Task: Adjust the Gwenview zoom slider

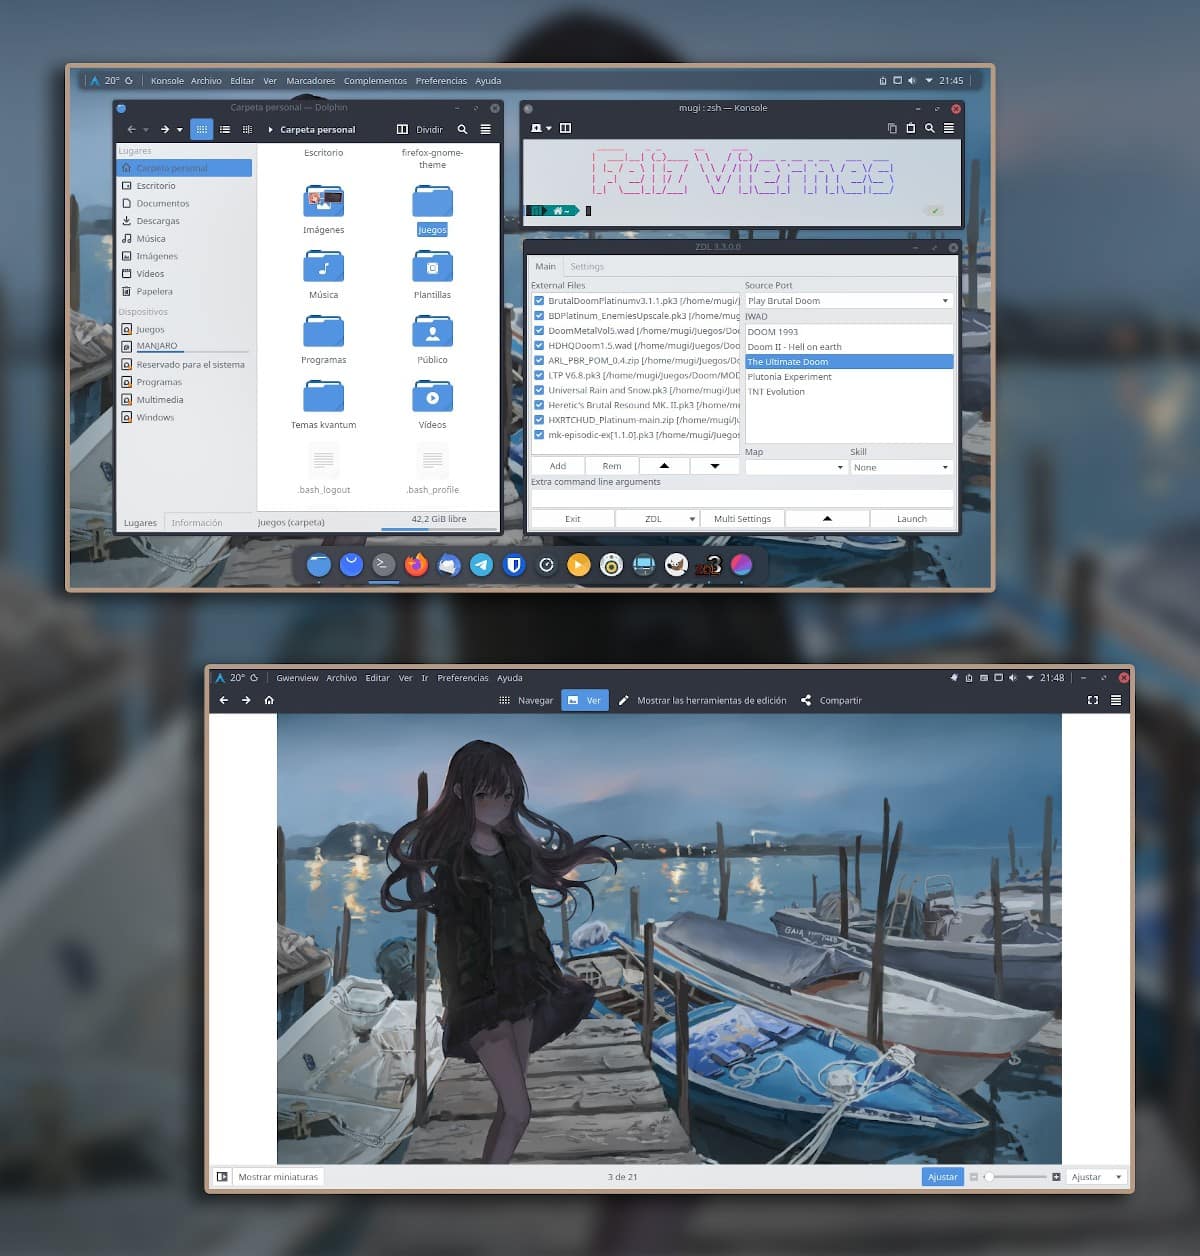Action: click(1015, 1177)
